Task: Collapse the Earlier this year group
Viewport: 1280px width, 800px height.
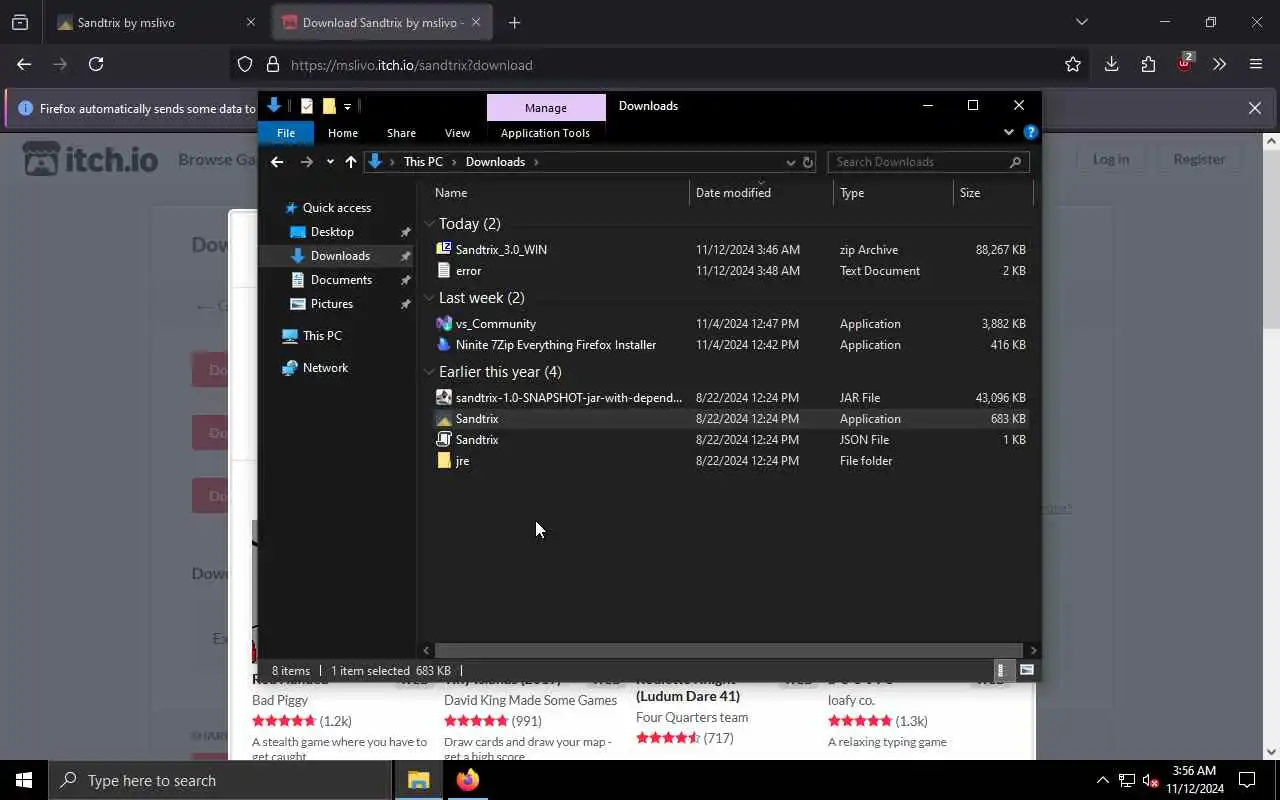Action: pyautogui.click(x=429, y=372)
